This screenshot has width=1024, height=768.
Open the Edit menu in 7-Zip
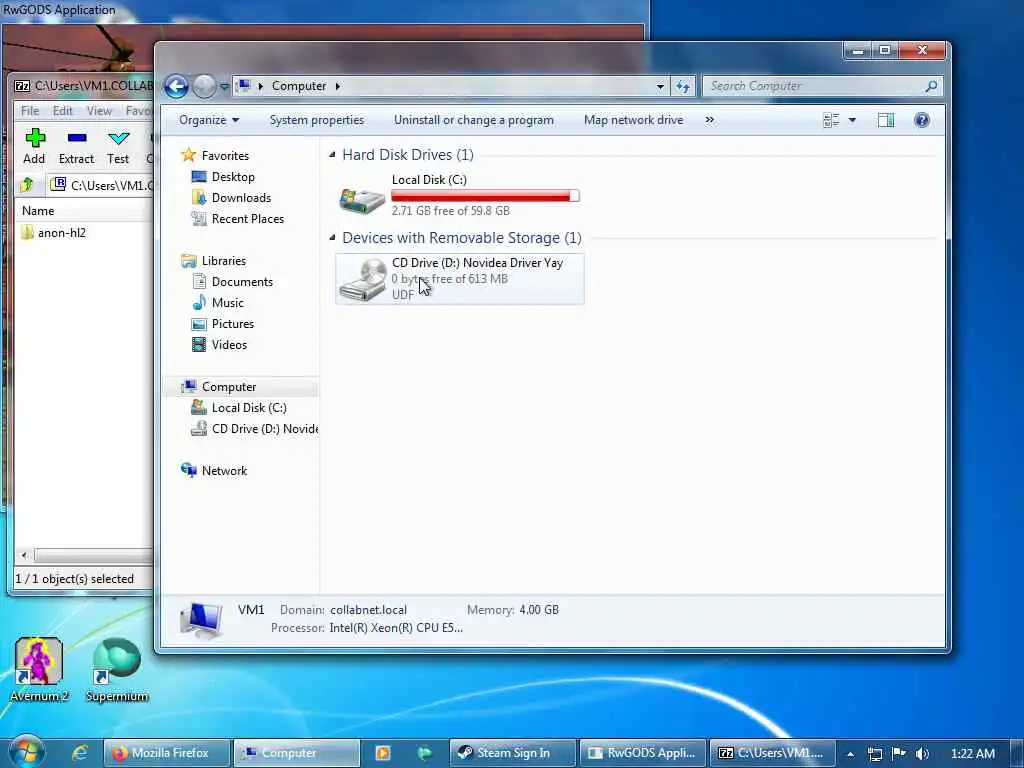[63, 110]
